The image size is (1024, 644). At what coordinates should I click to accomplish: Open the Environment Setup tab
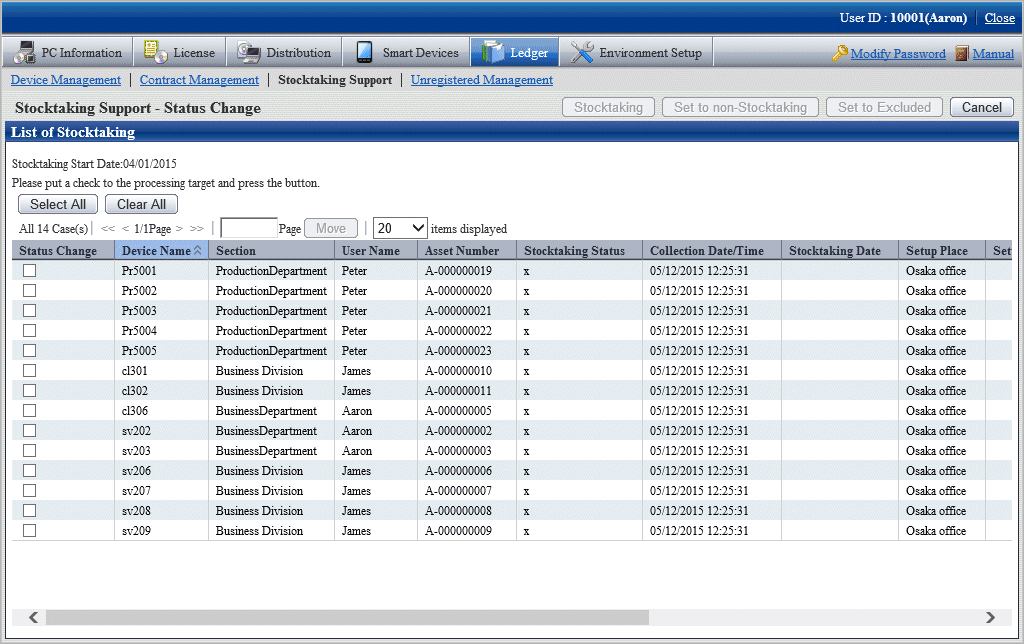tap(636, 52)
